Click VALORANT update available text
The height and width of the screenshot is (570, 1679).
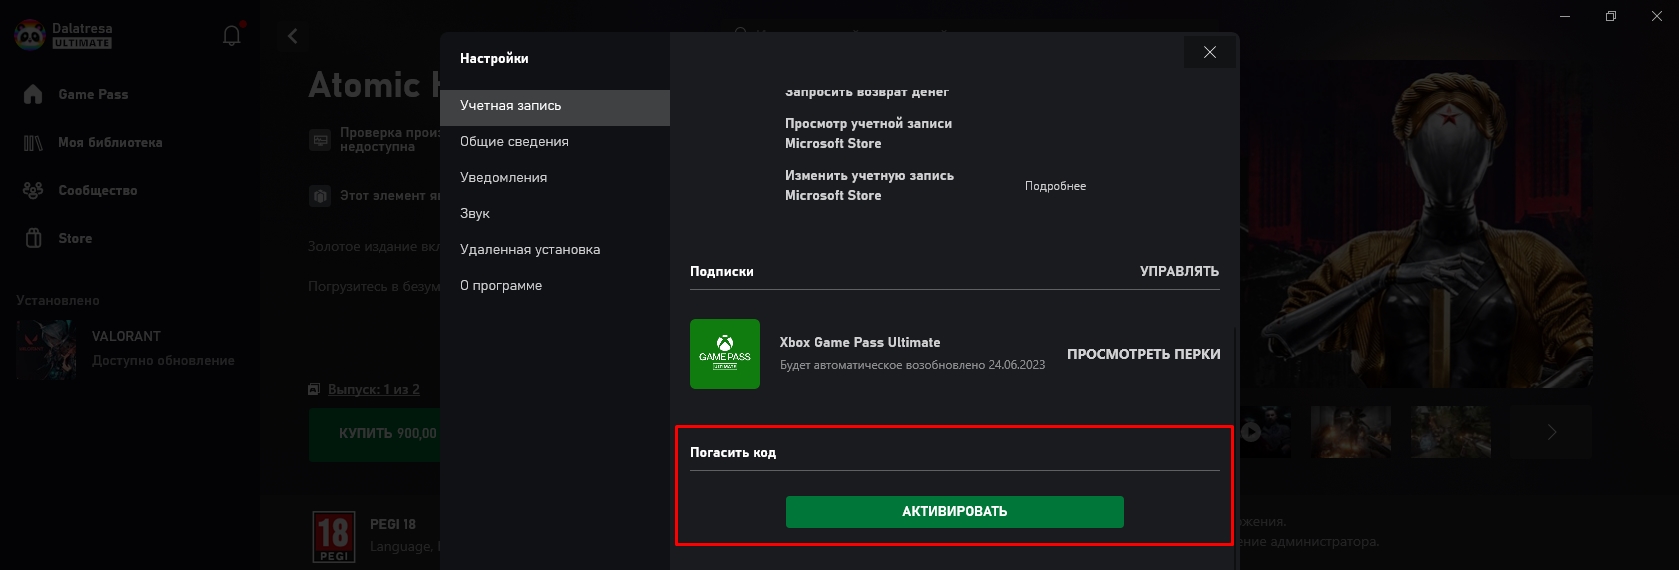click(163, 360)
